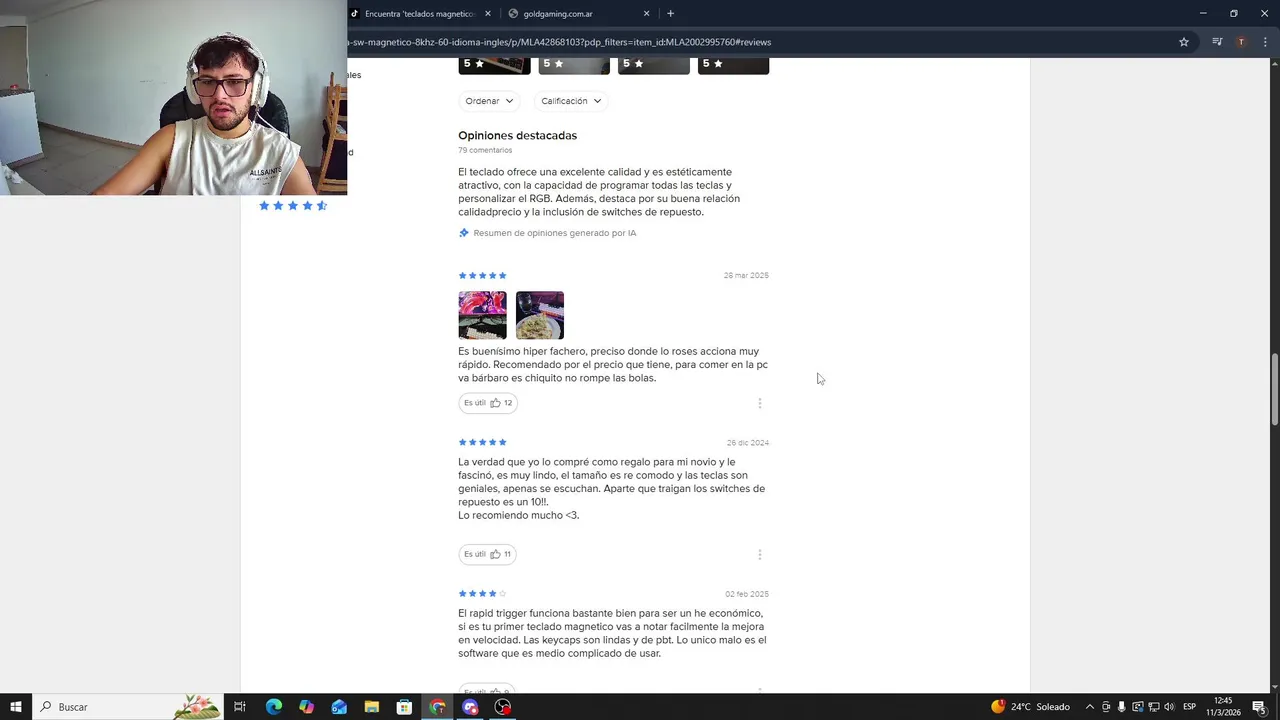Open the Chrome profile avatar
The width and height of the screenshot is (1280, 720).
1241,42
